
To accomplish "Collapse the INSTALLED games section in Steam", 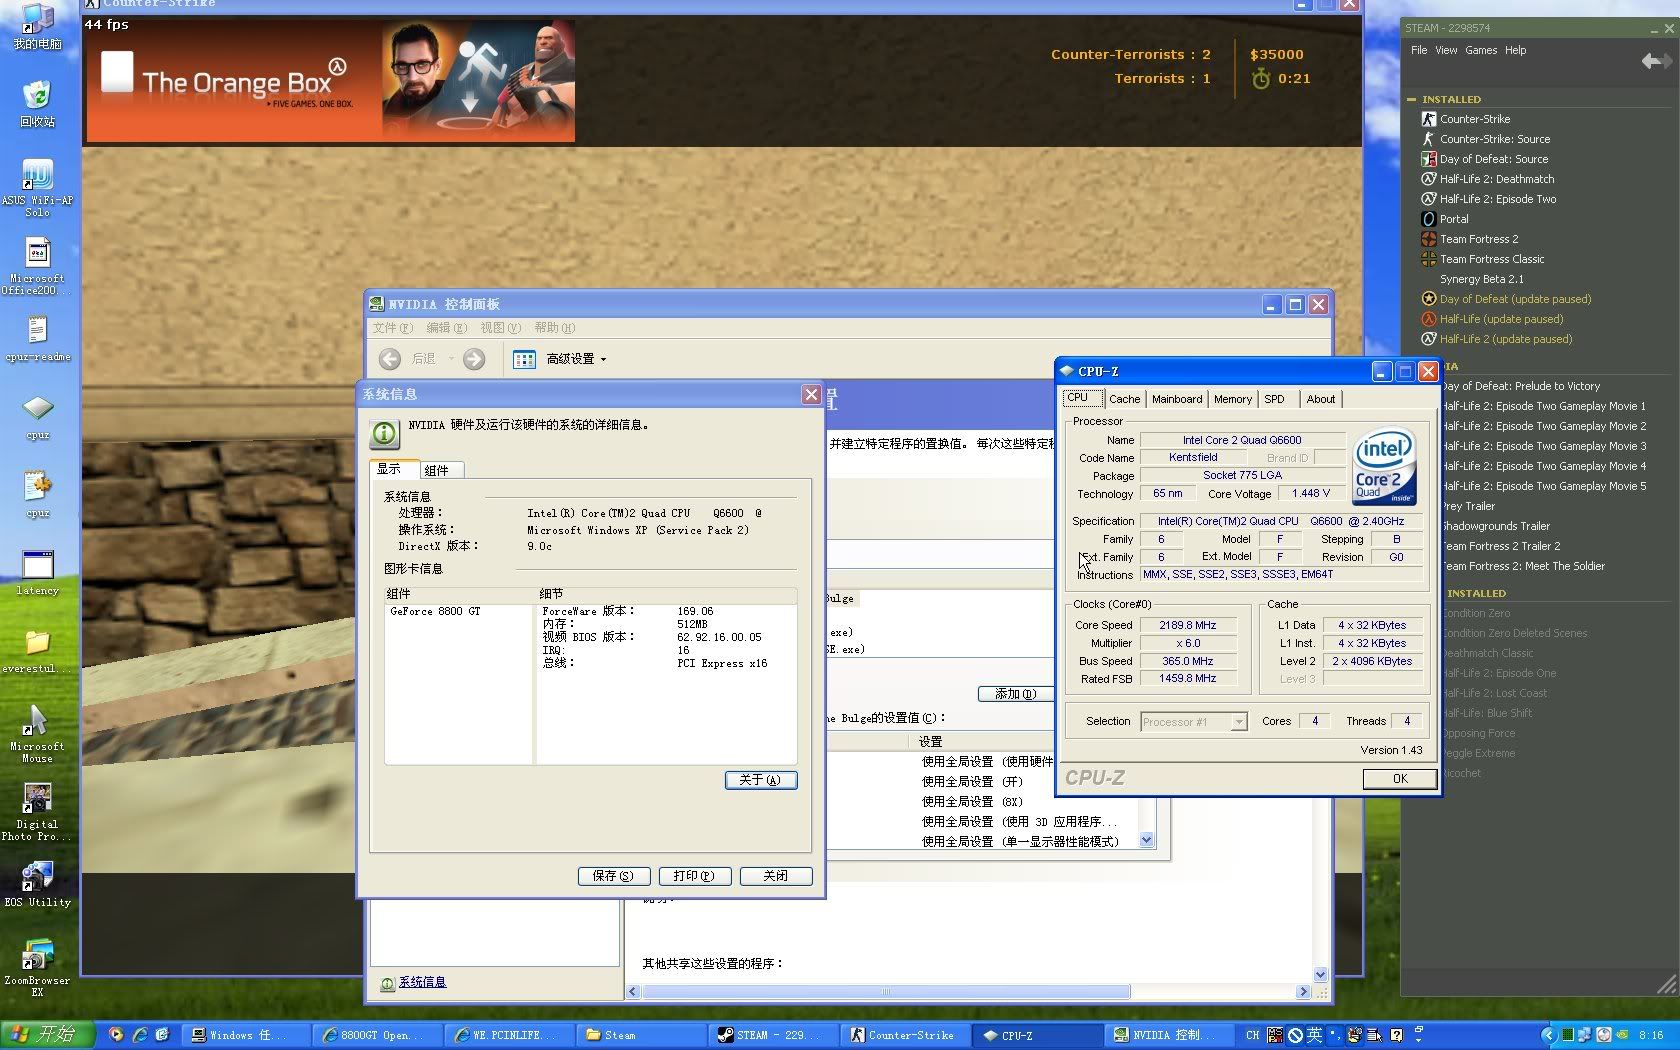I will [x=1411, y=99].
